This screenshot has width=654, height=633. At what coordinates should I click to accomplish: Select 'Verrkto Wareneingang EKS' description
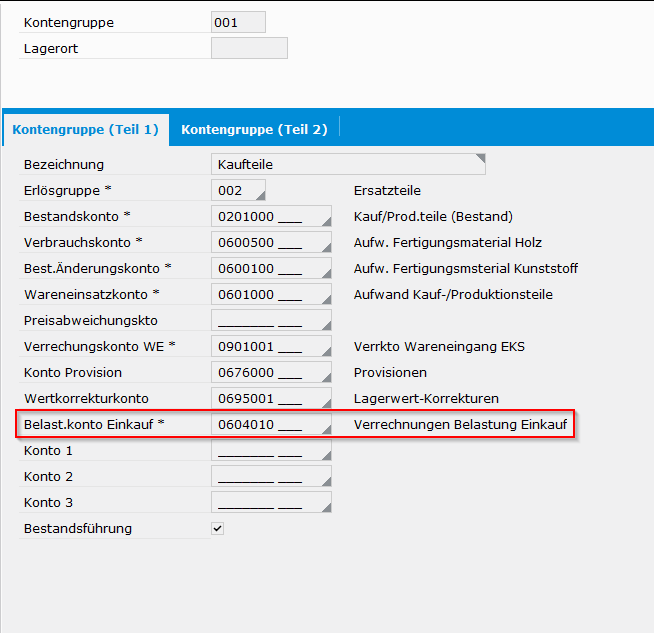pos(439,347)
